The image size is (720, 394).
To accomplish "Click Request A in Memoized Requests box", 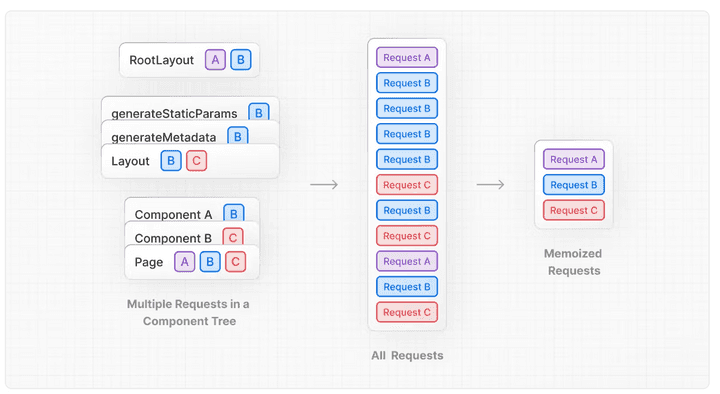I will 574,159.
